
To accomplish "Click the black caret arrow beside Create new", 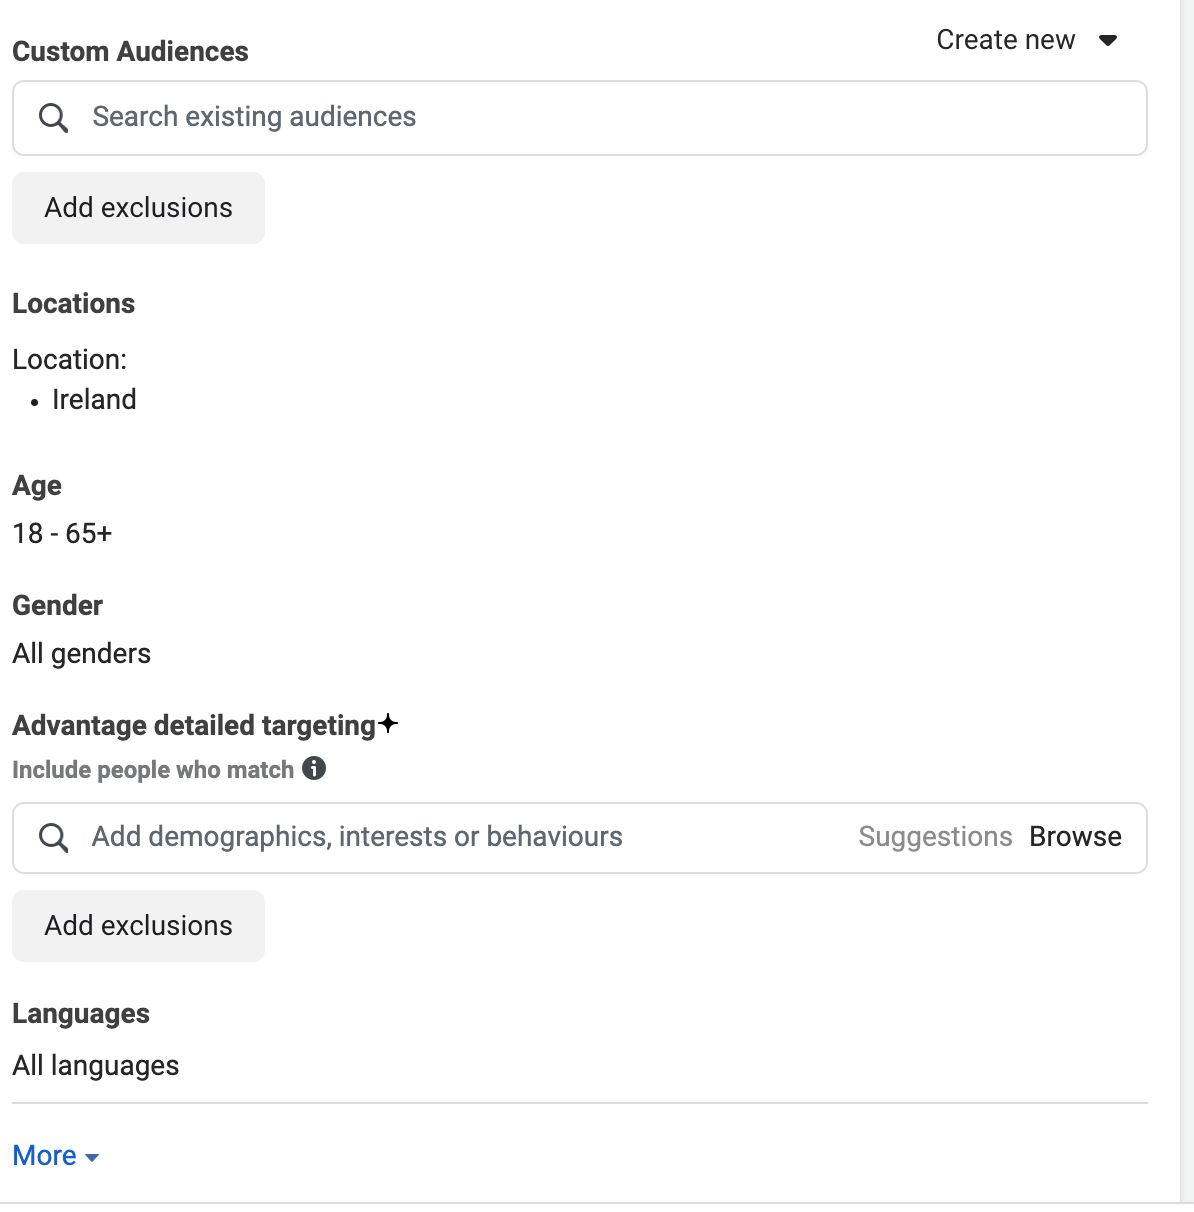I will [x=1107, y=41].
